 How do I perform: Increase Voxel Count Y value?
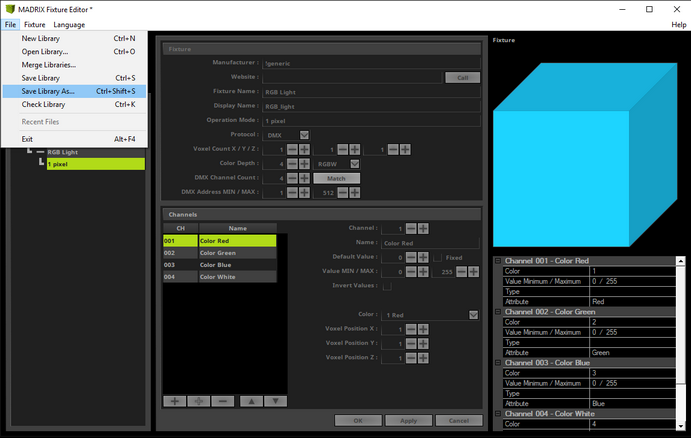[x=355, y=149]
